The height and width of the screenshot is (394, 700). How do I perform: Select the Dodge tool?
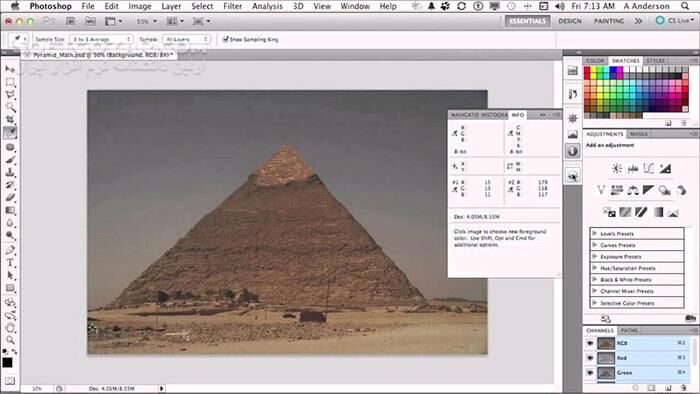(x=10, y=235)
